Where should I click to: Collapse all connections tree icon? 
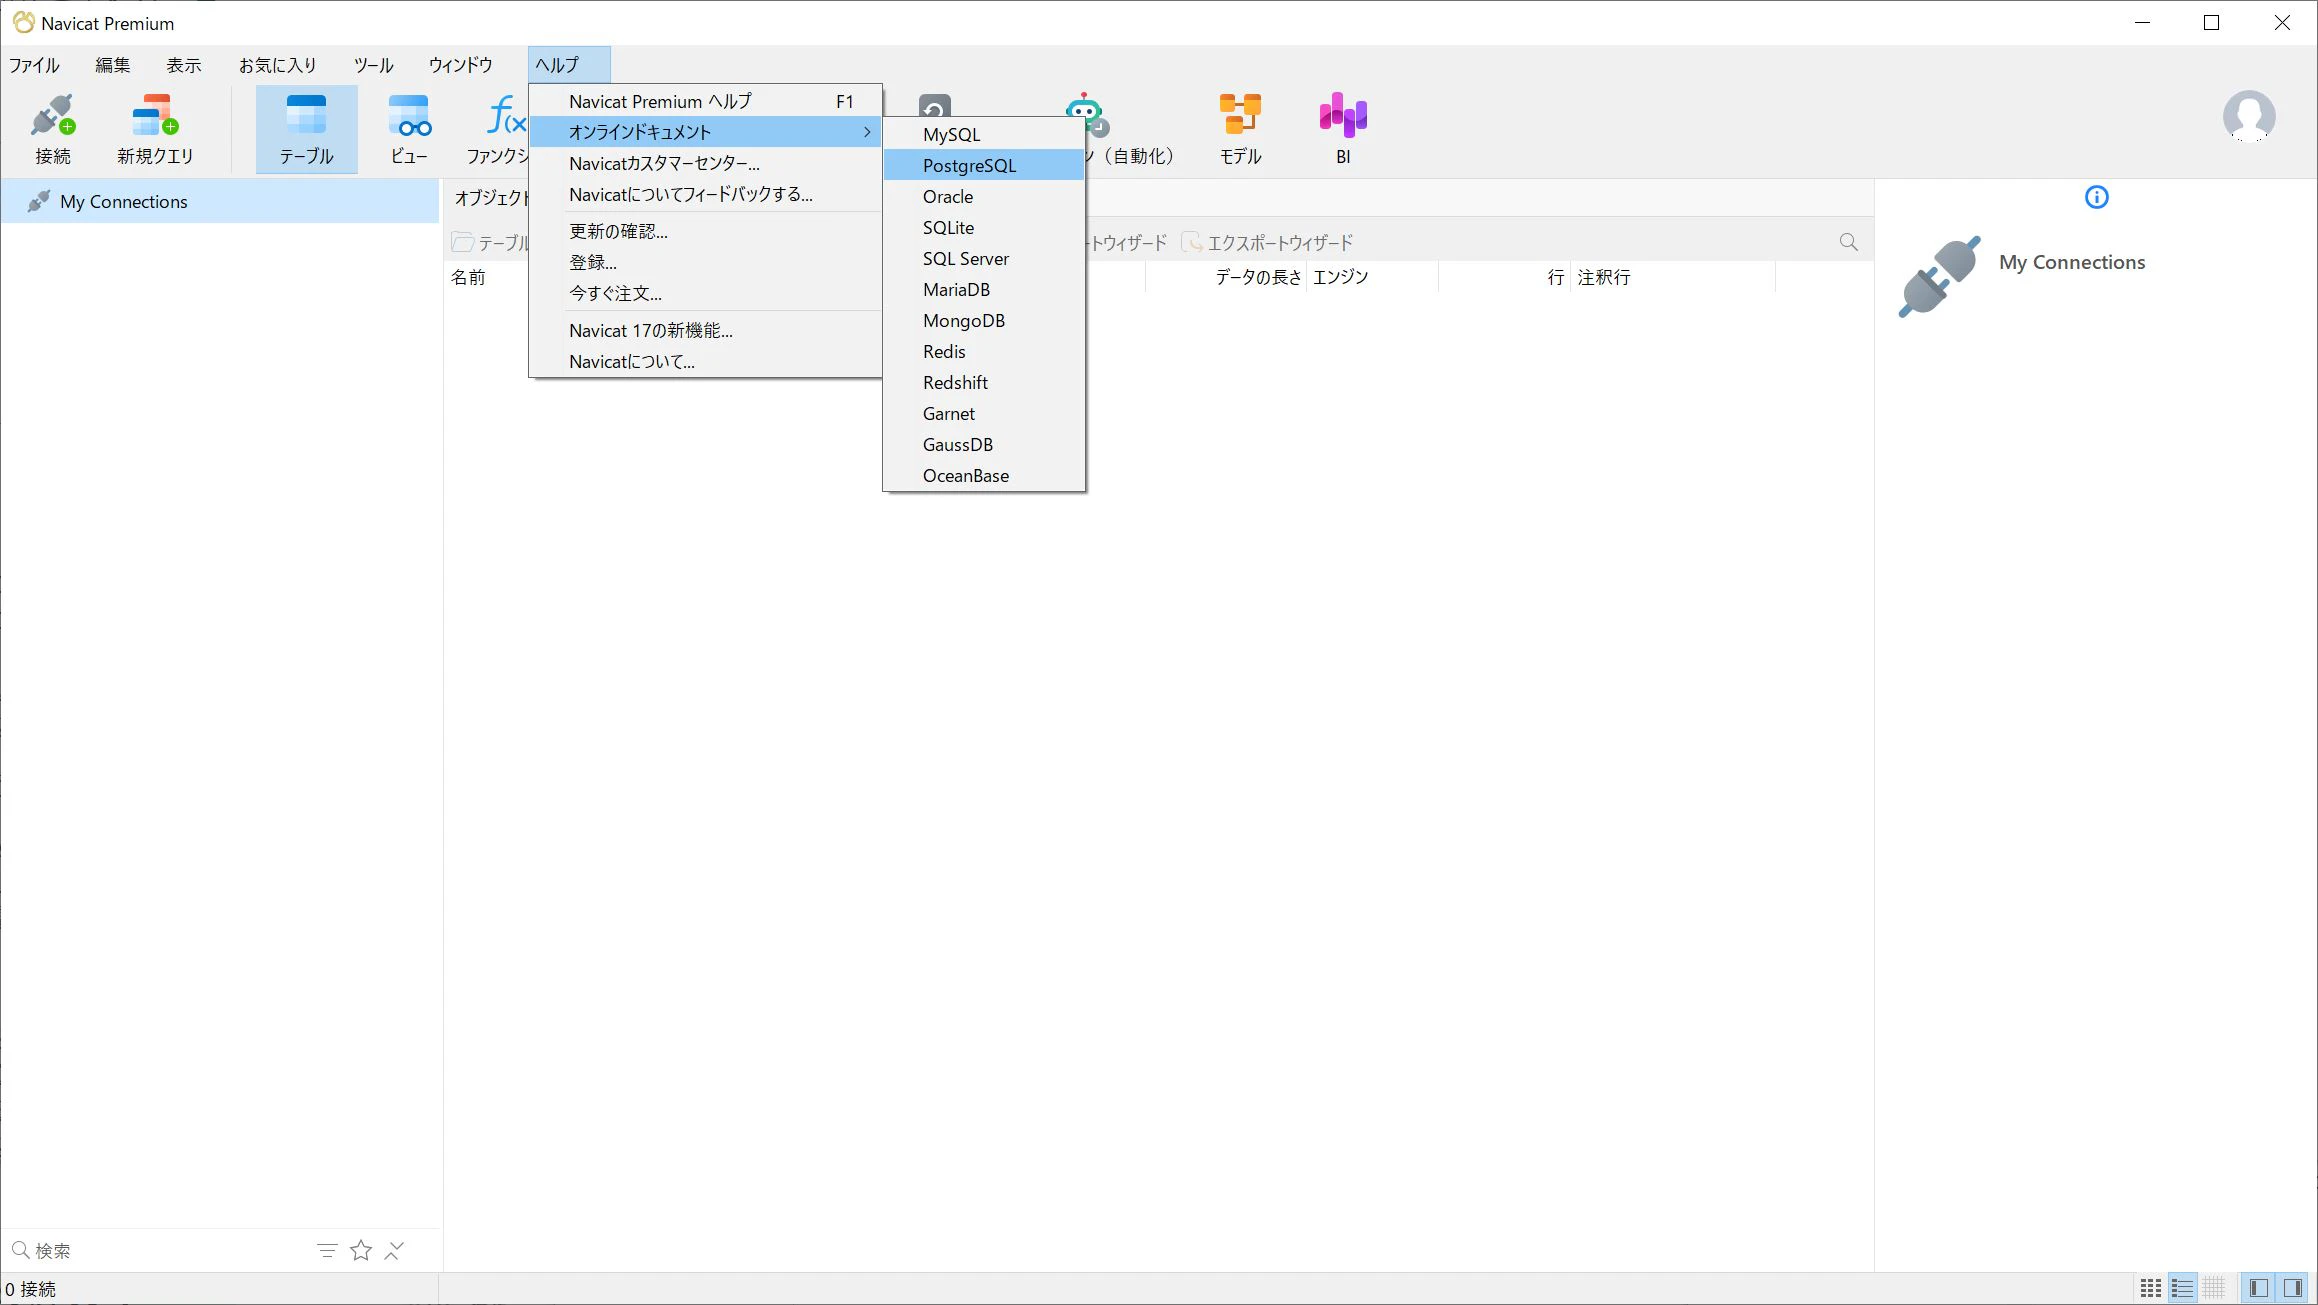point(395,1250)
